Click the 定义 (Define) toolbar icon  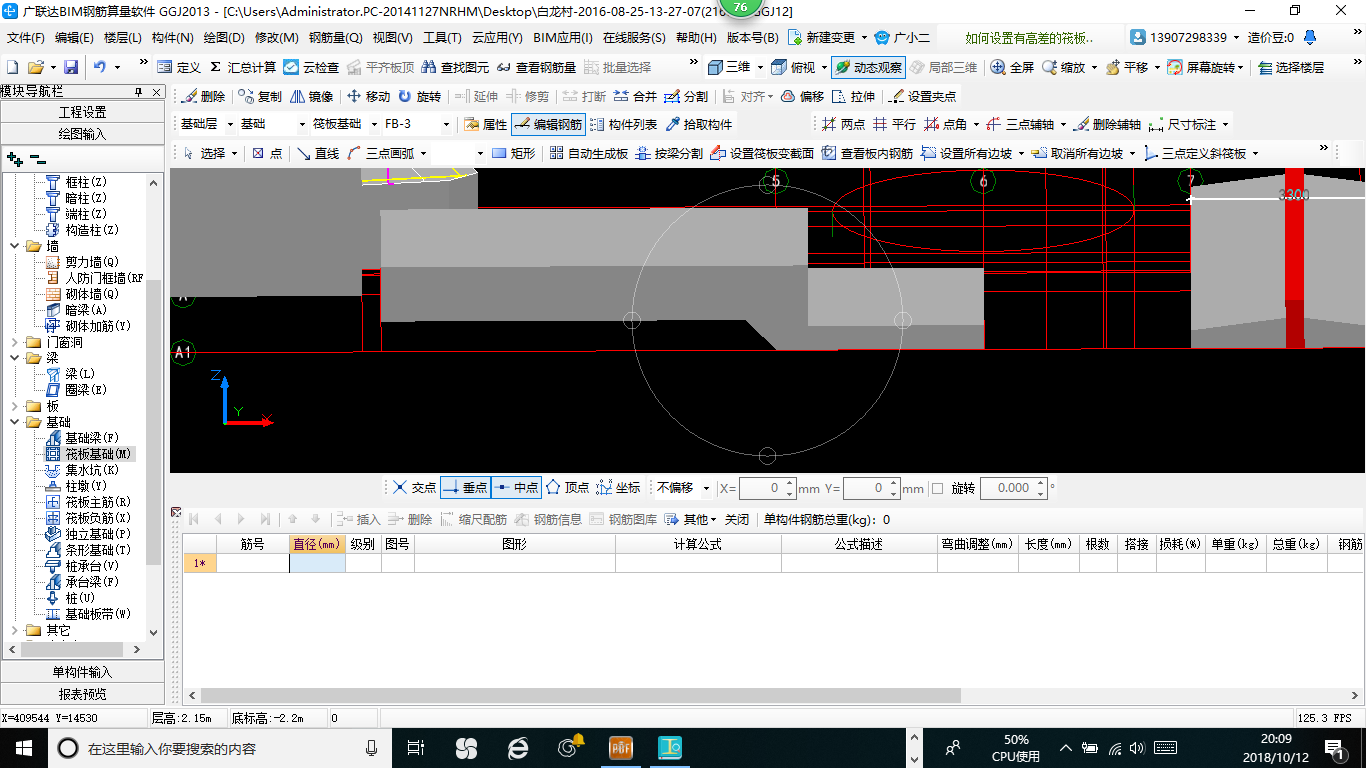179,67
